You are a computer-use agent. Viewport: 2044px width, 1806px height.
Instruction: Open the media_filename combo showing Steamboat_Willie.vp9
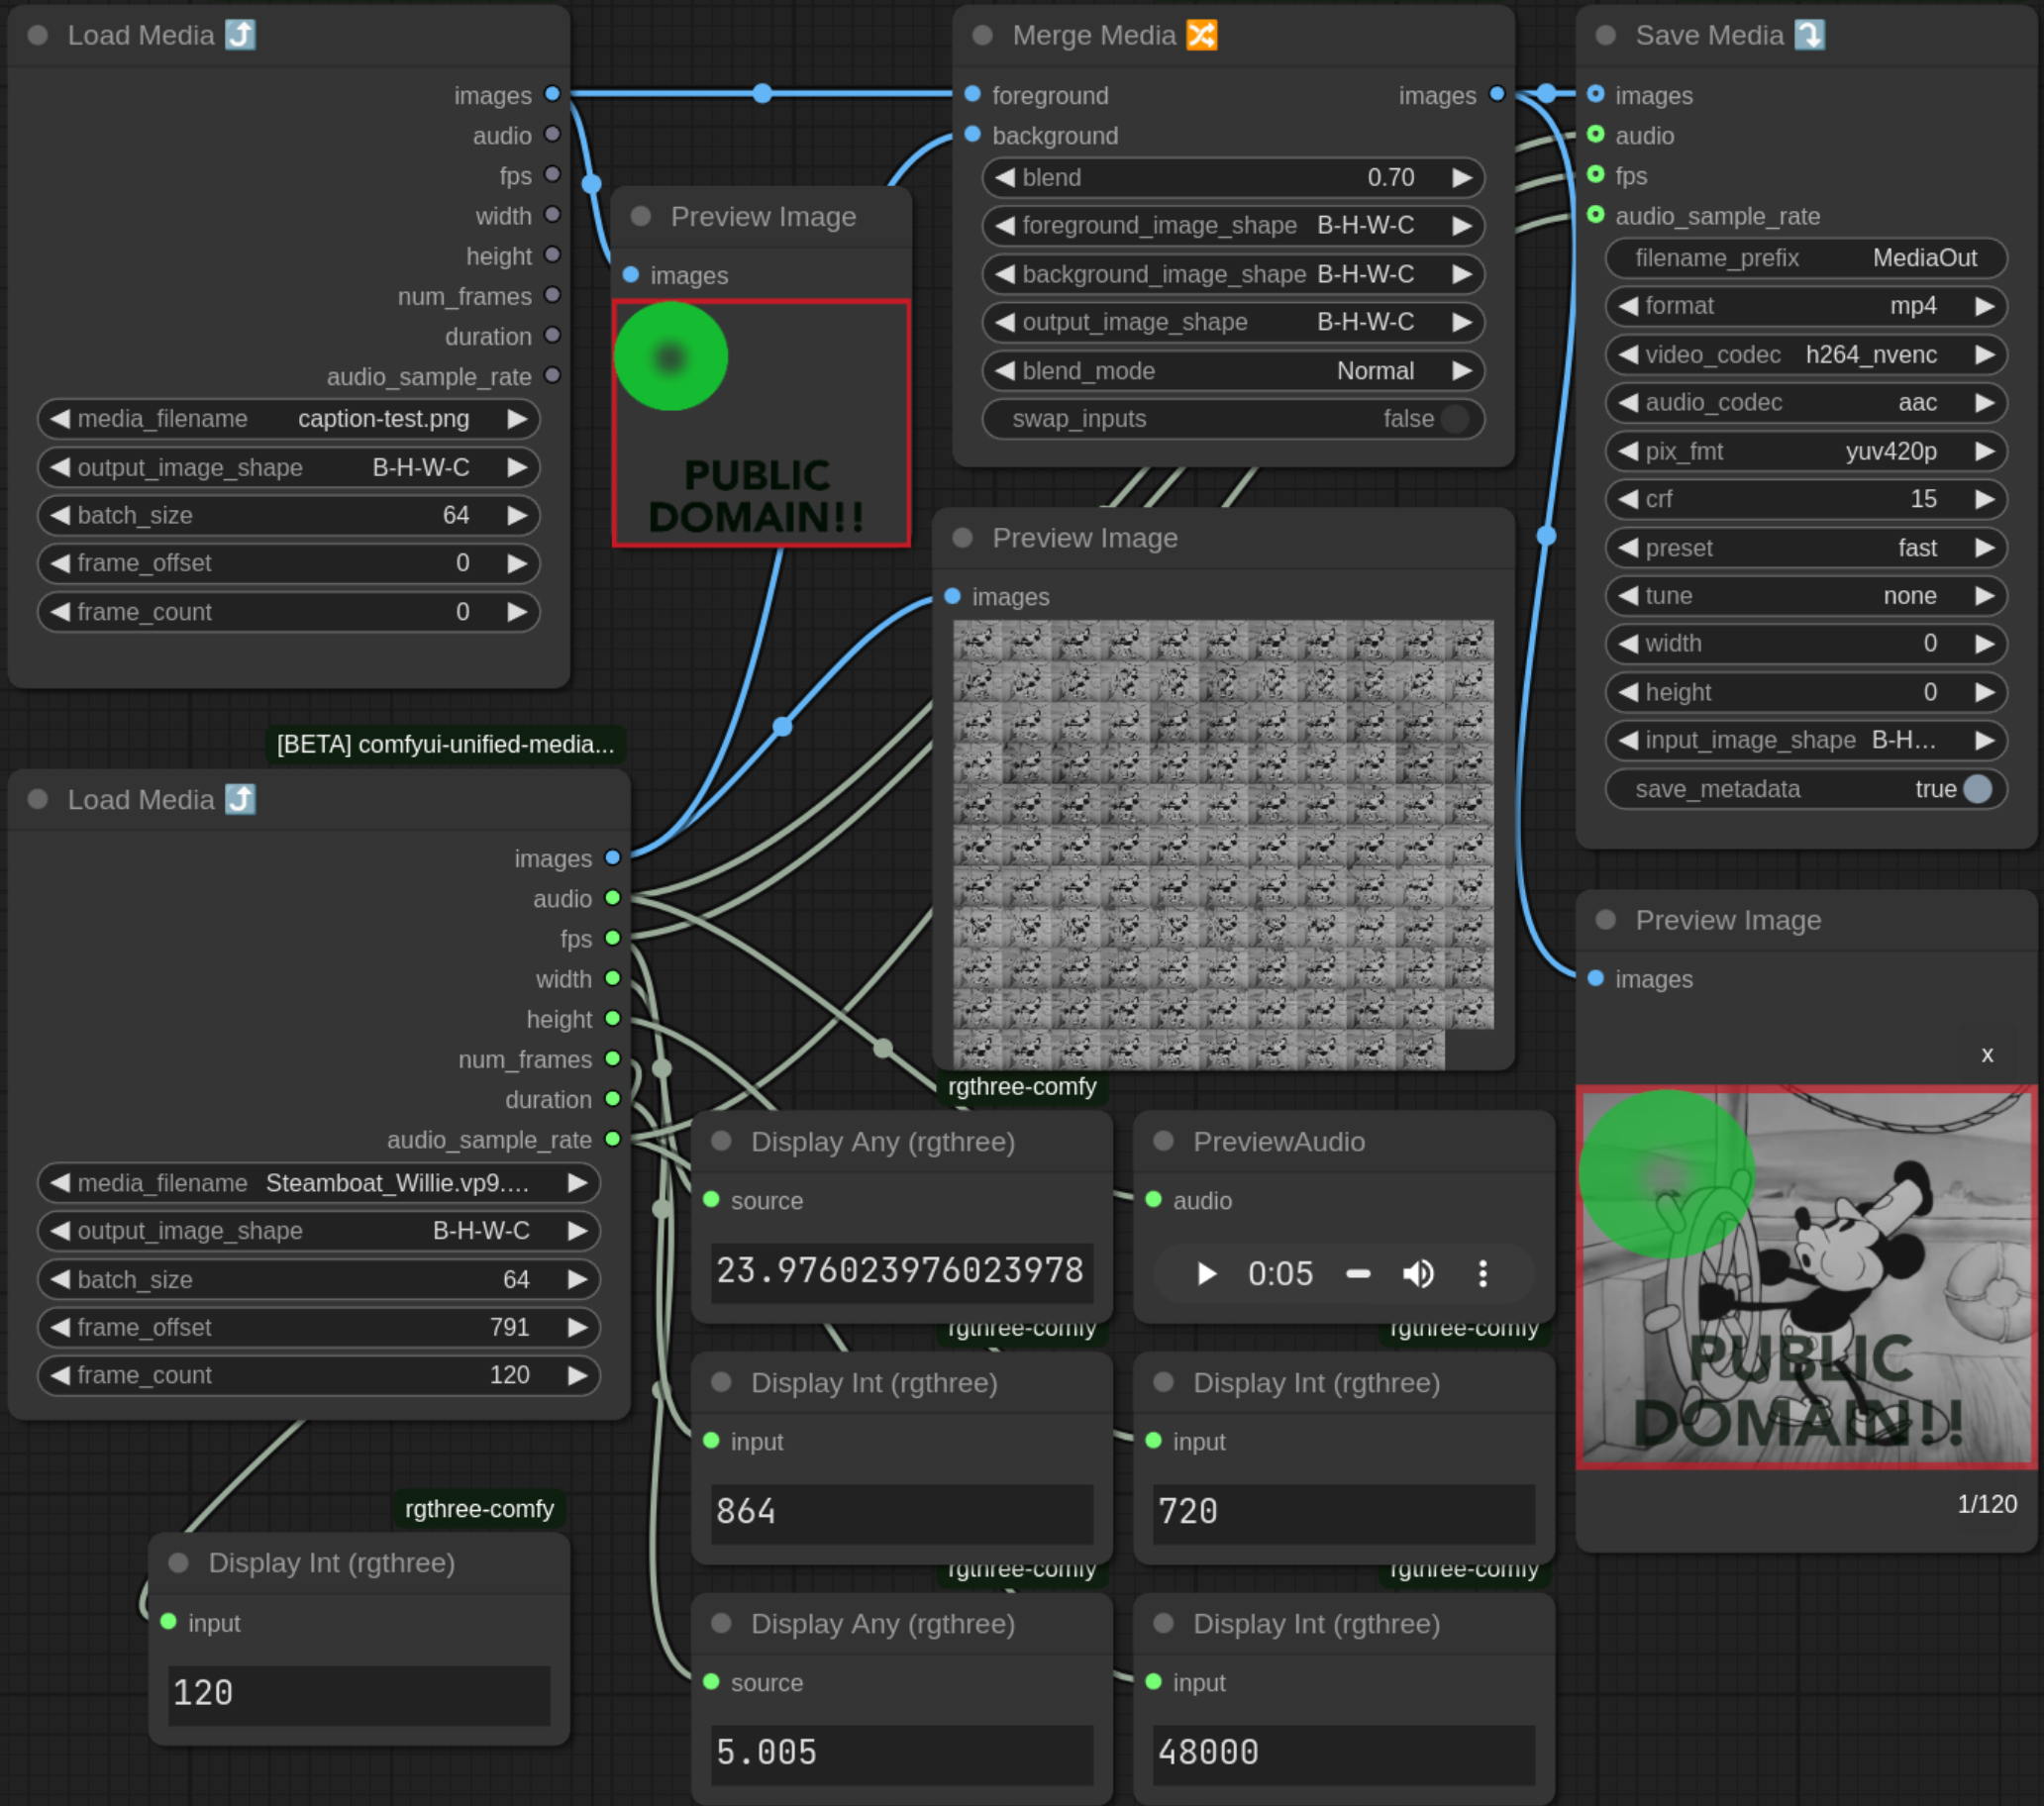(318, 1183)
